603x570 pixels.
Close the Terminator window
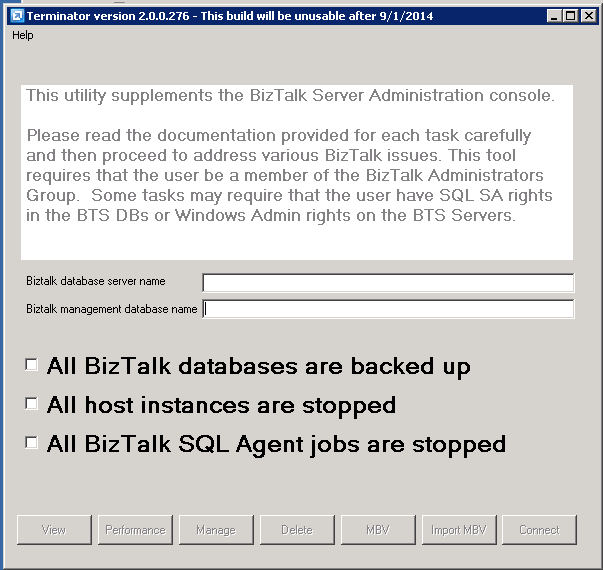tap(589, 16)
